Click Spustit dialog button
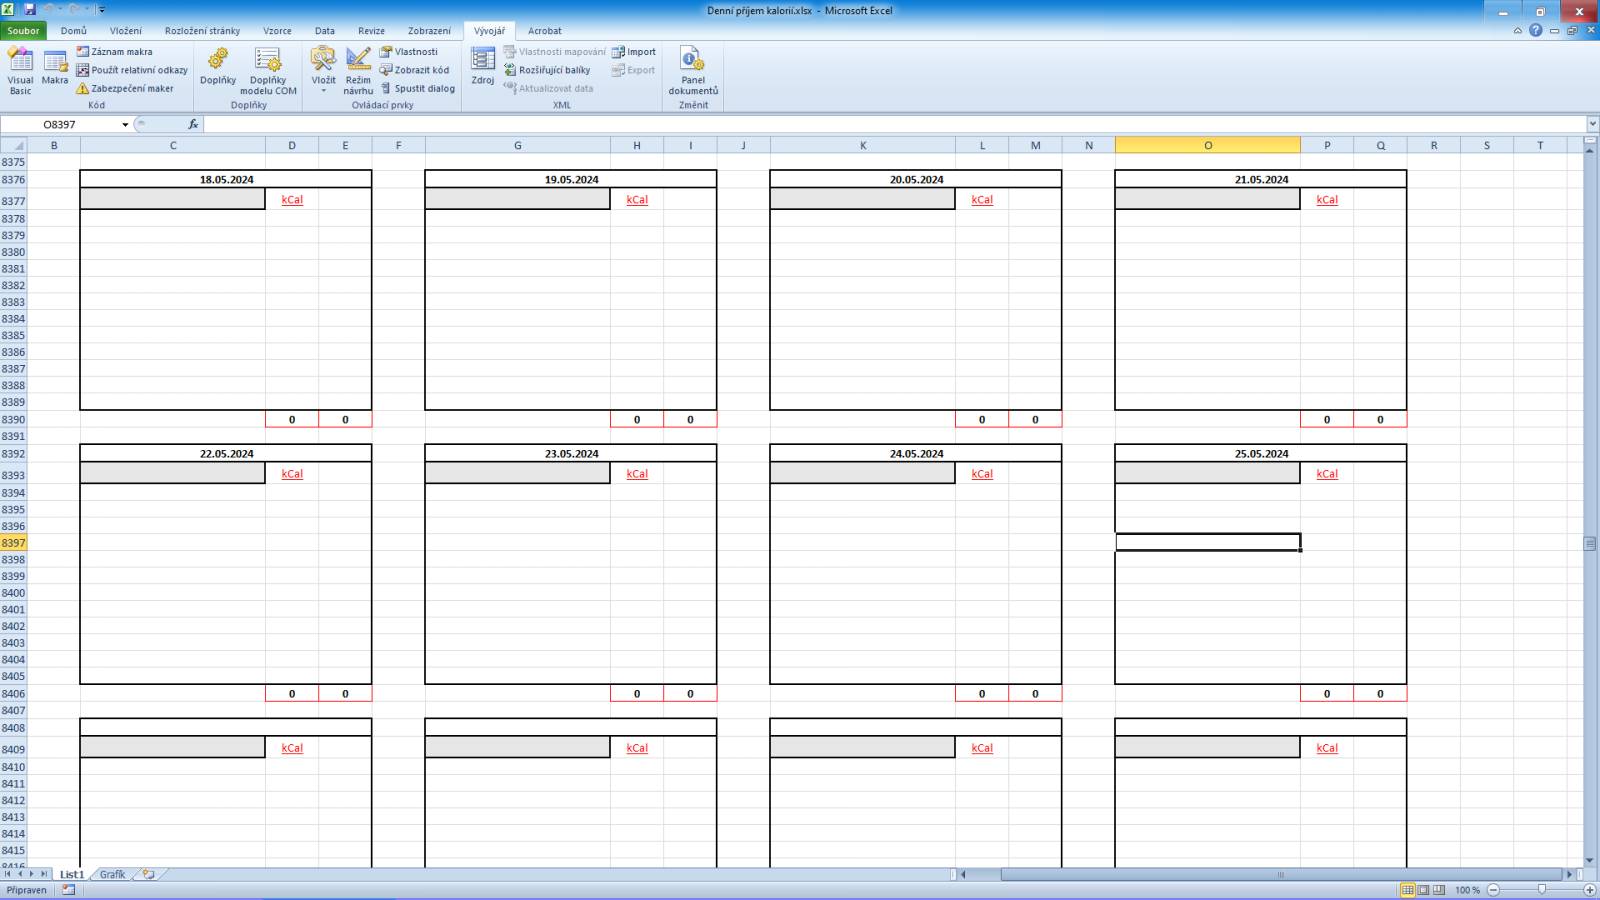 point(417,88)
